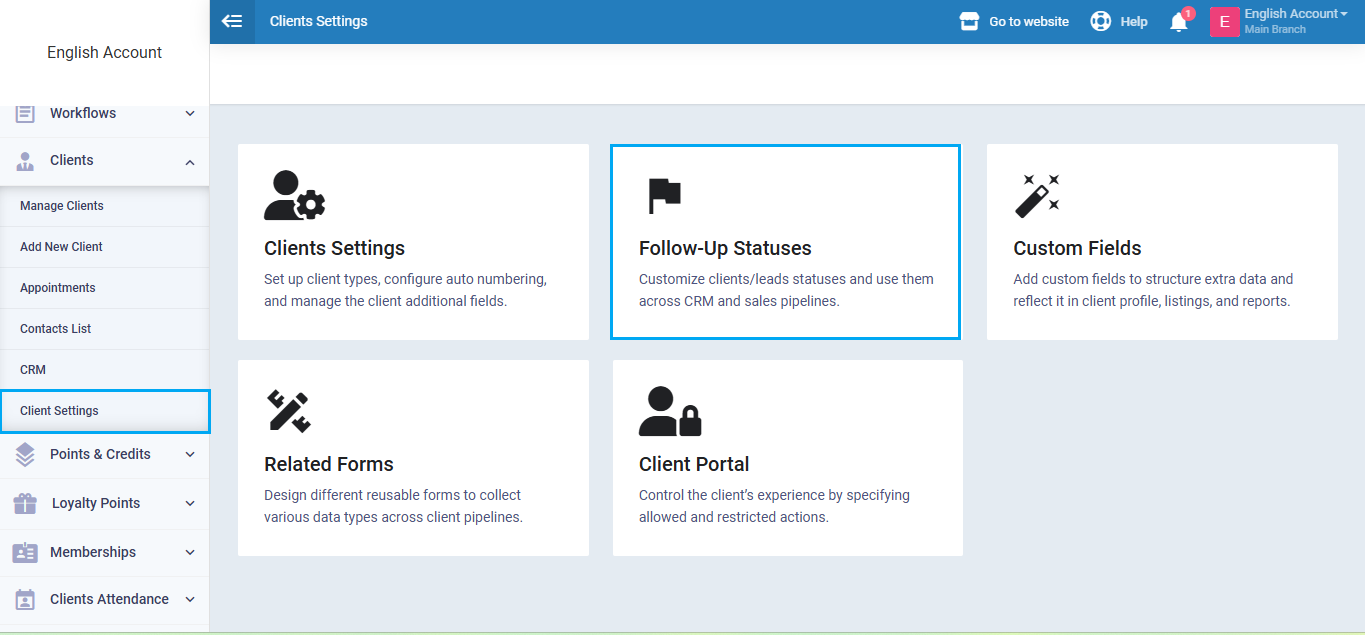
Task: Open the Add New Client page
Action: 61,247
